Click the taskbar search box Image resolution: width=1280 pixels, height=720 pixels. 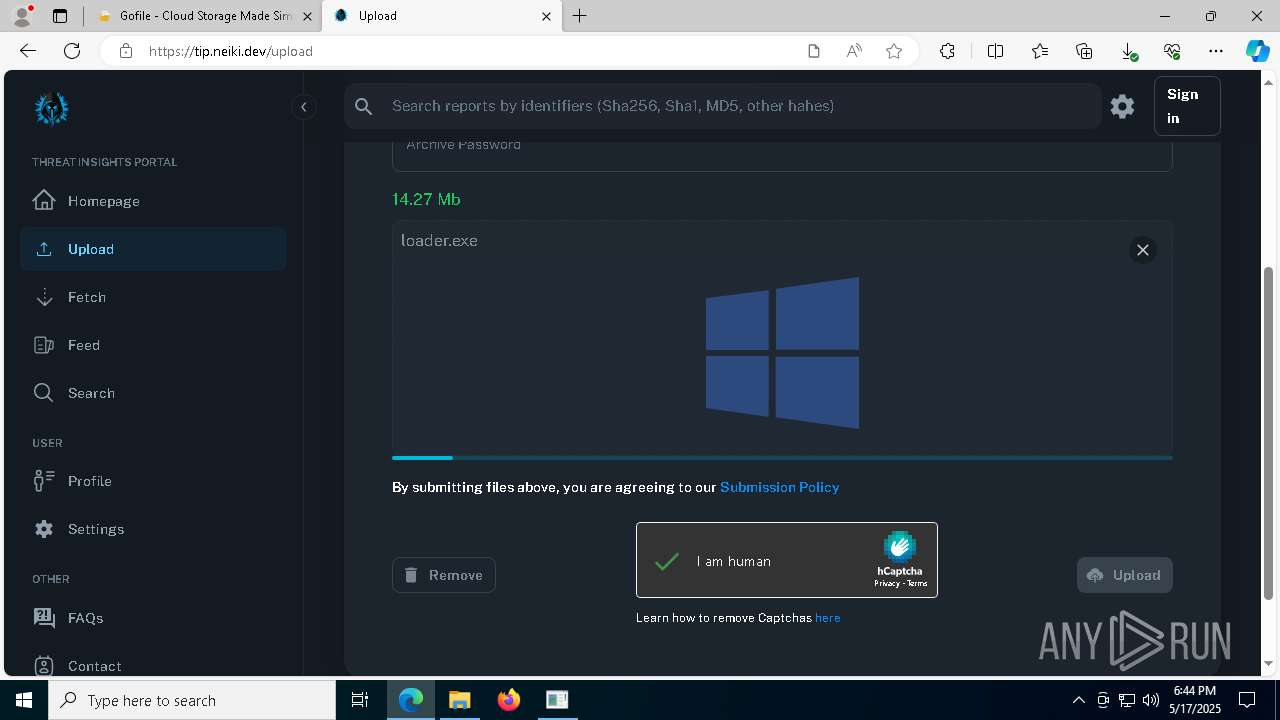192,700
